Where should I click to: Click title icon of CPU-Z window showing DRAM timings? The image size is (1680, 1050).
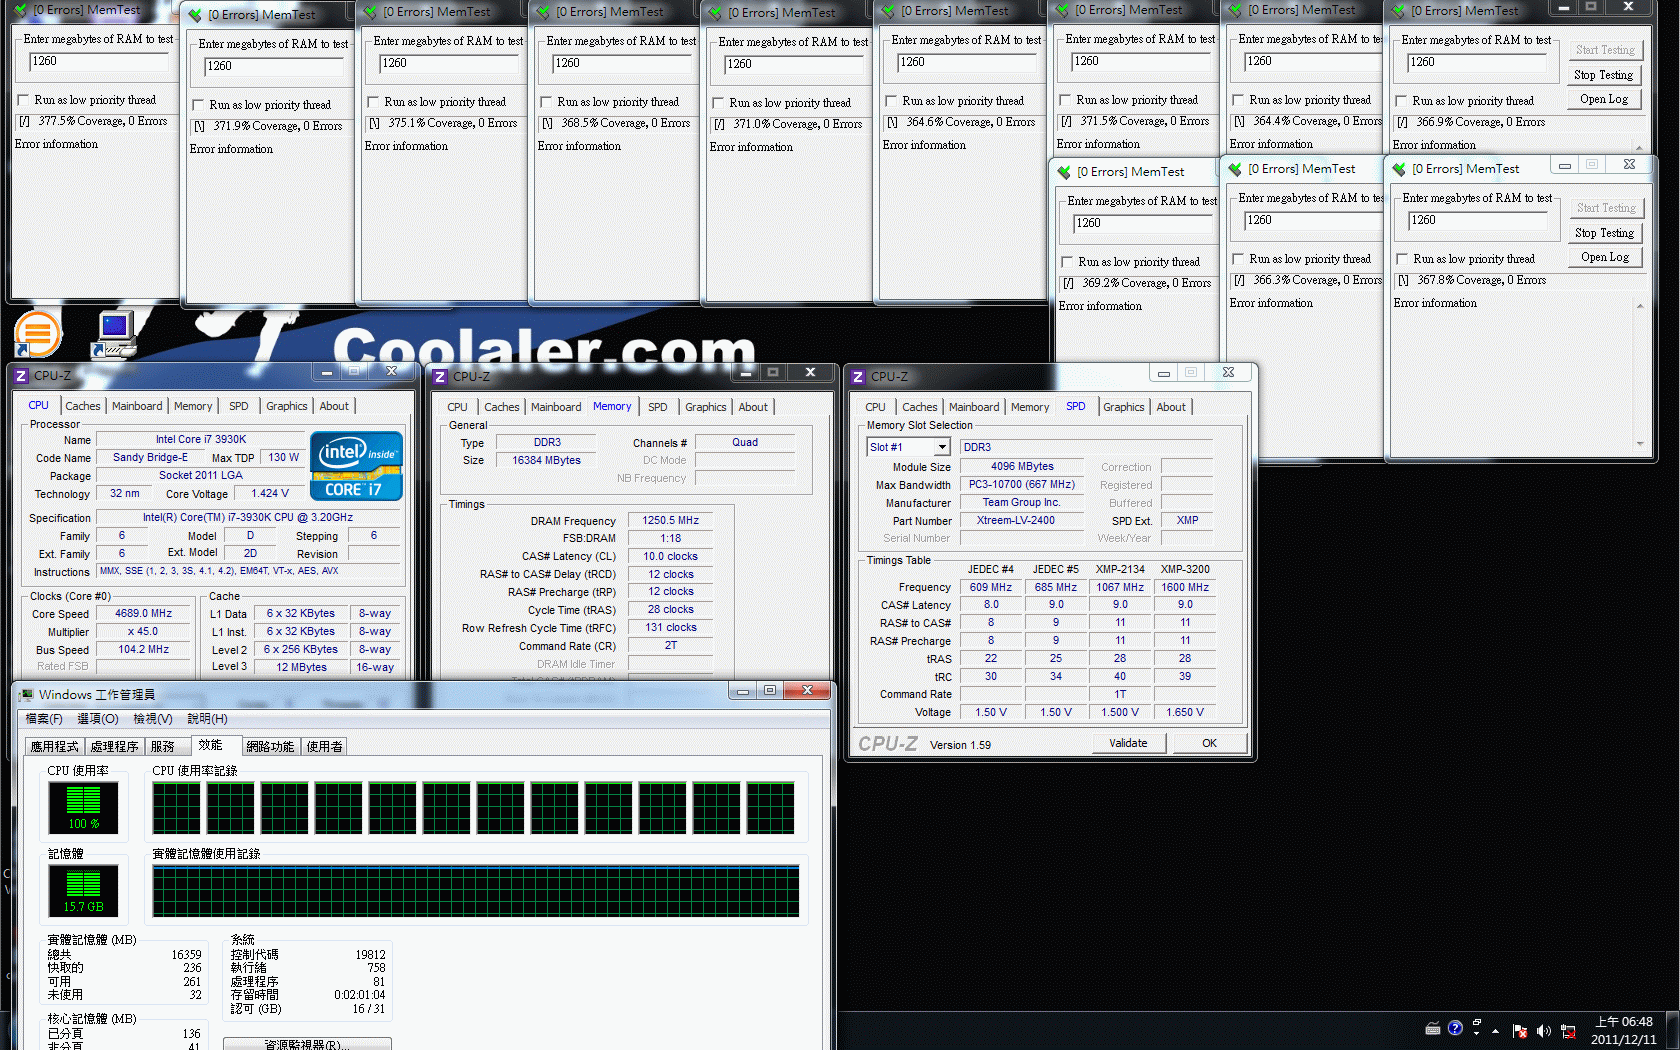point(440,377)
